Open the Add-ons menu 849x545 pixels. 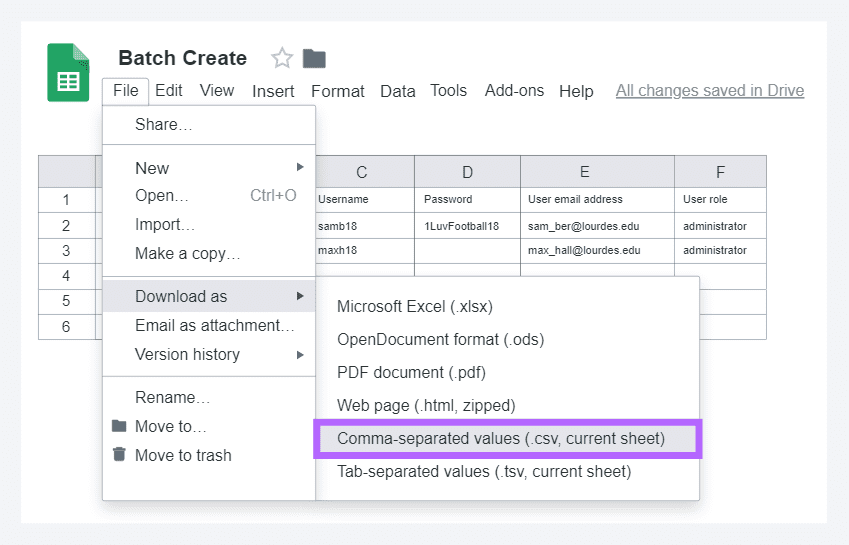pos(514,90)
